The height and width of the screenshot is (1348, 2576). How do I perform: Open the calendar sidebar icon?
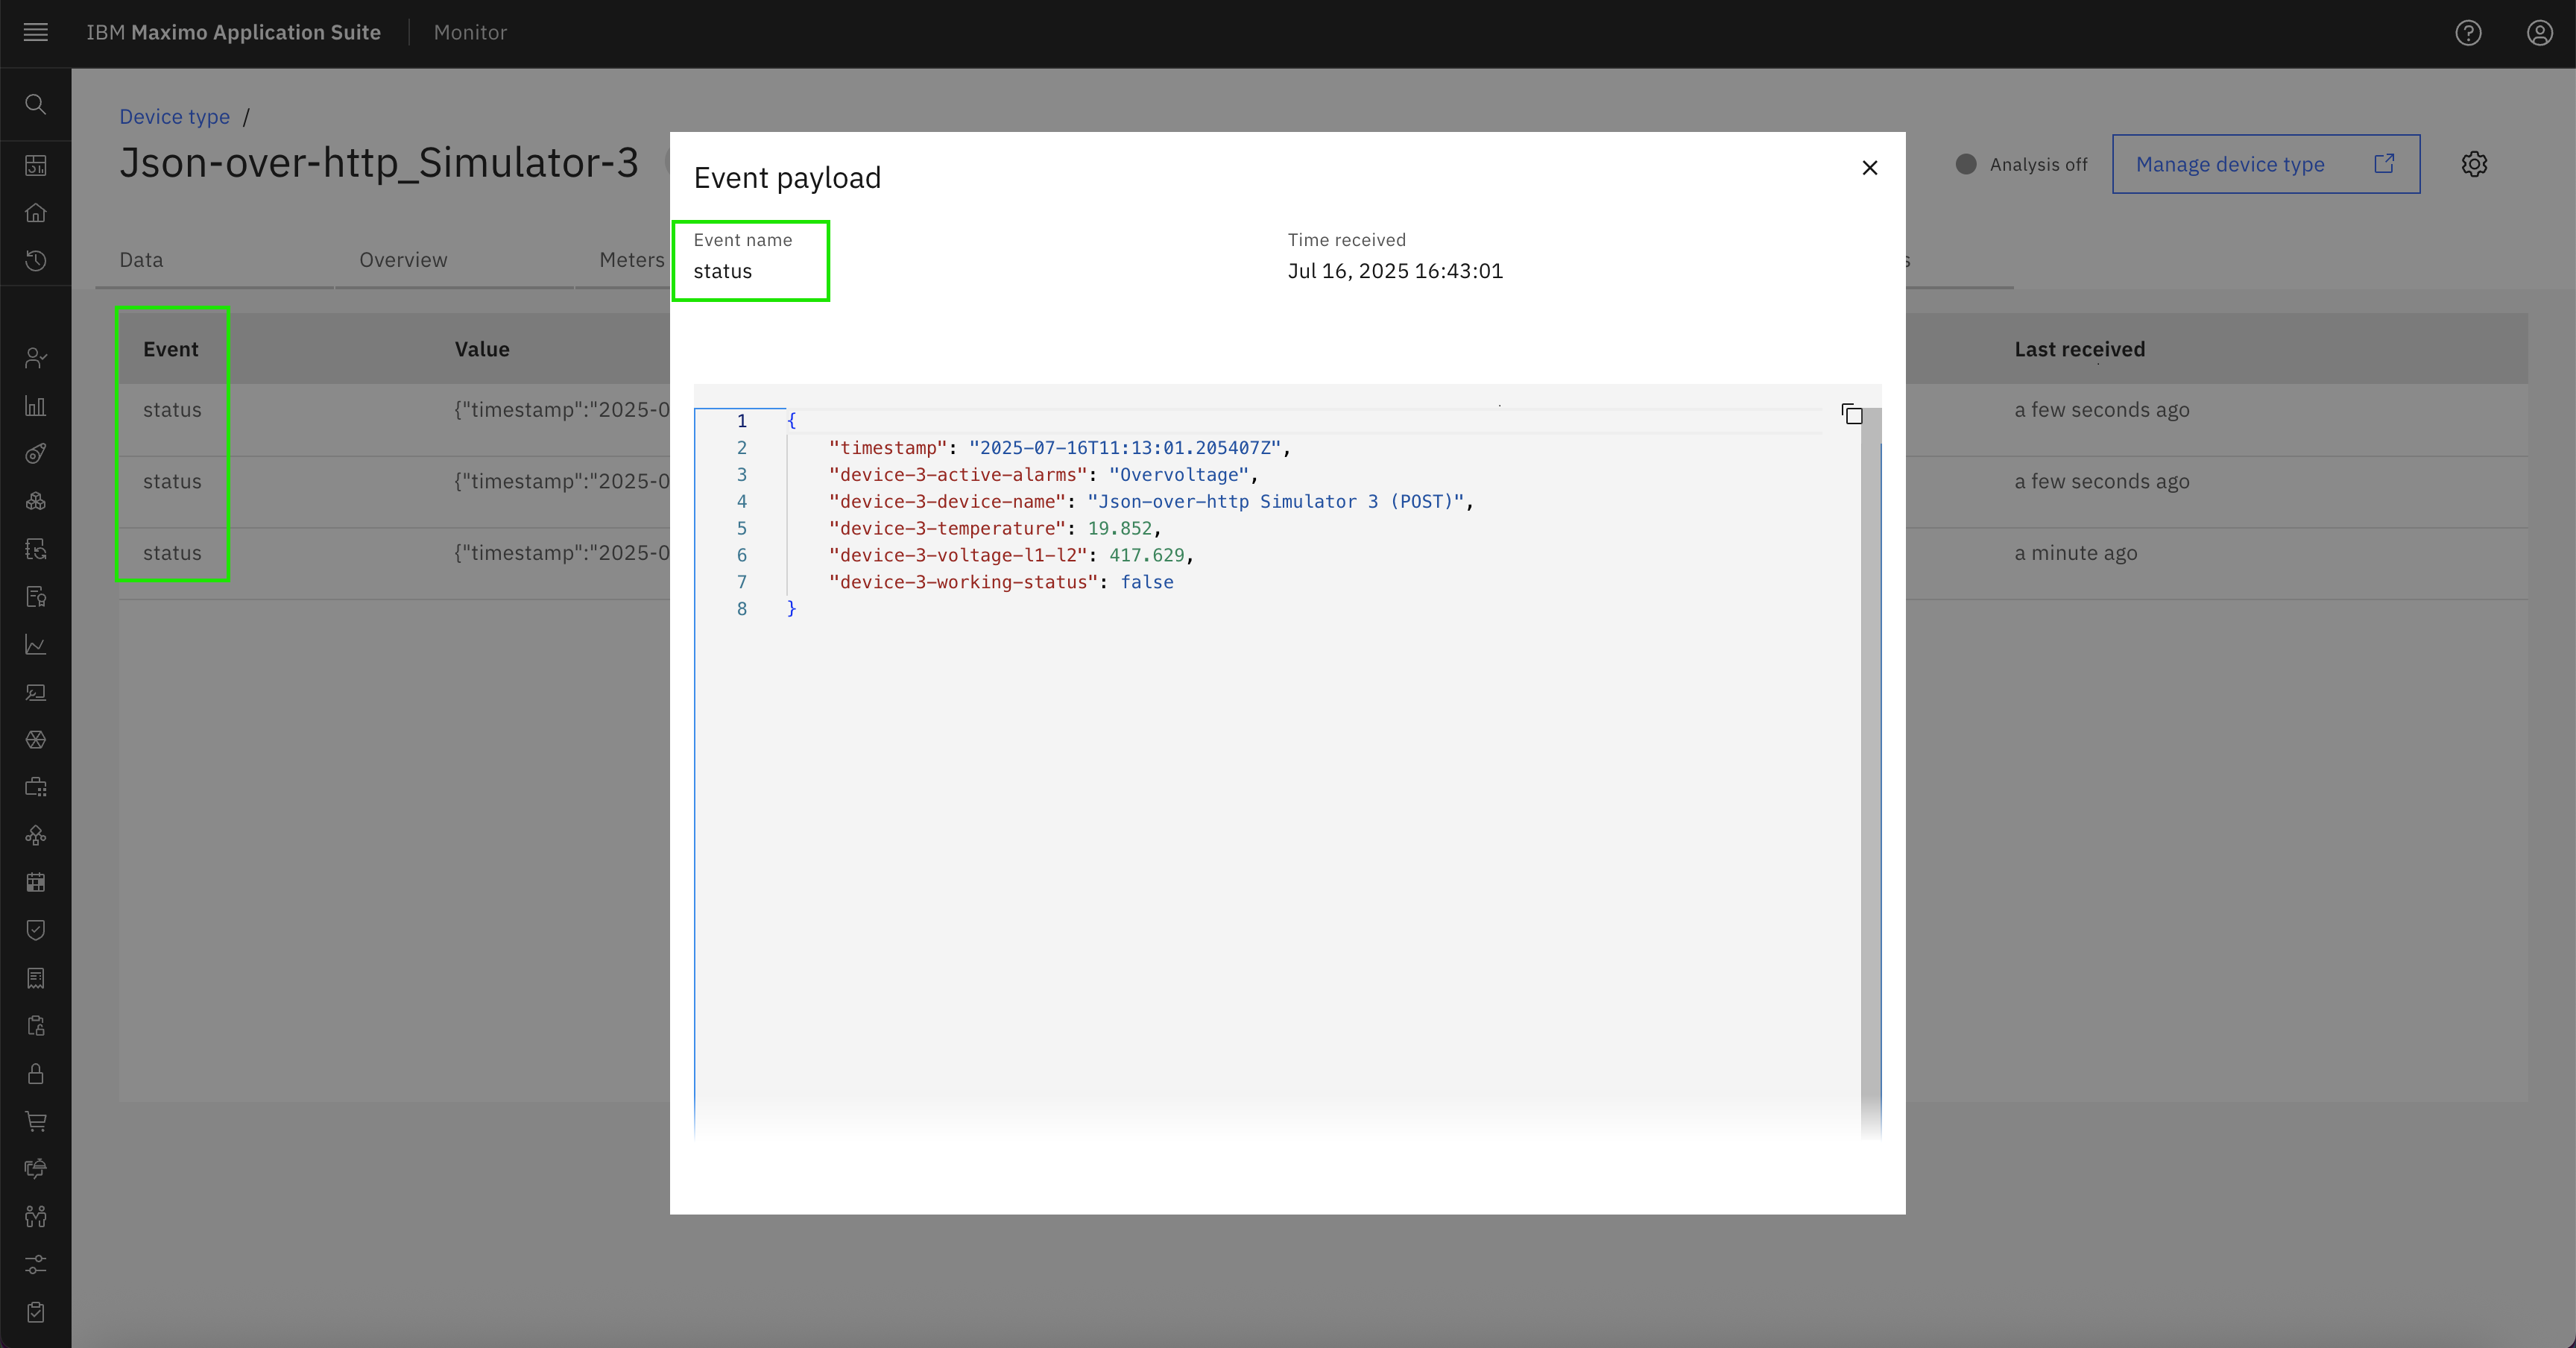[x=36, y=882]
